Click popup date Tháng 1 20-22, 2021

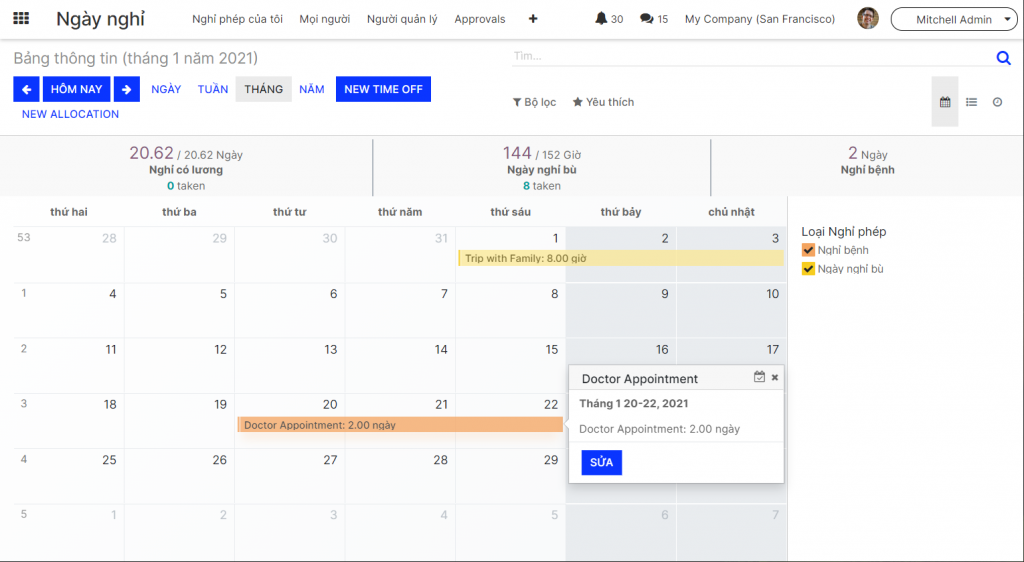pos(633,403)
